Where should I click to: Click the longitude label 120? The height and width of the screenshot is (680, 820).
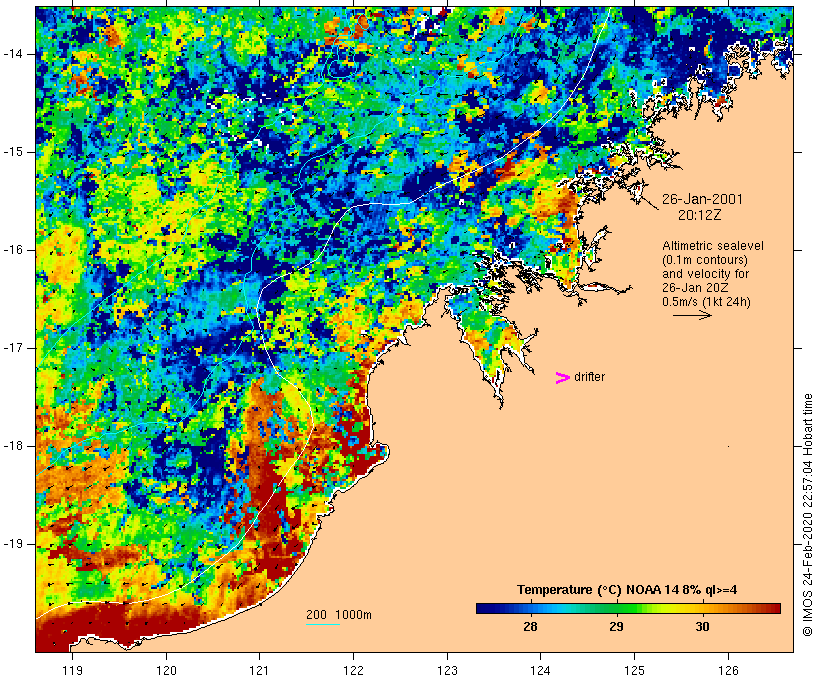point(166,671)
